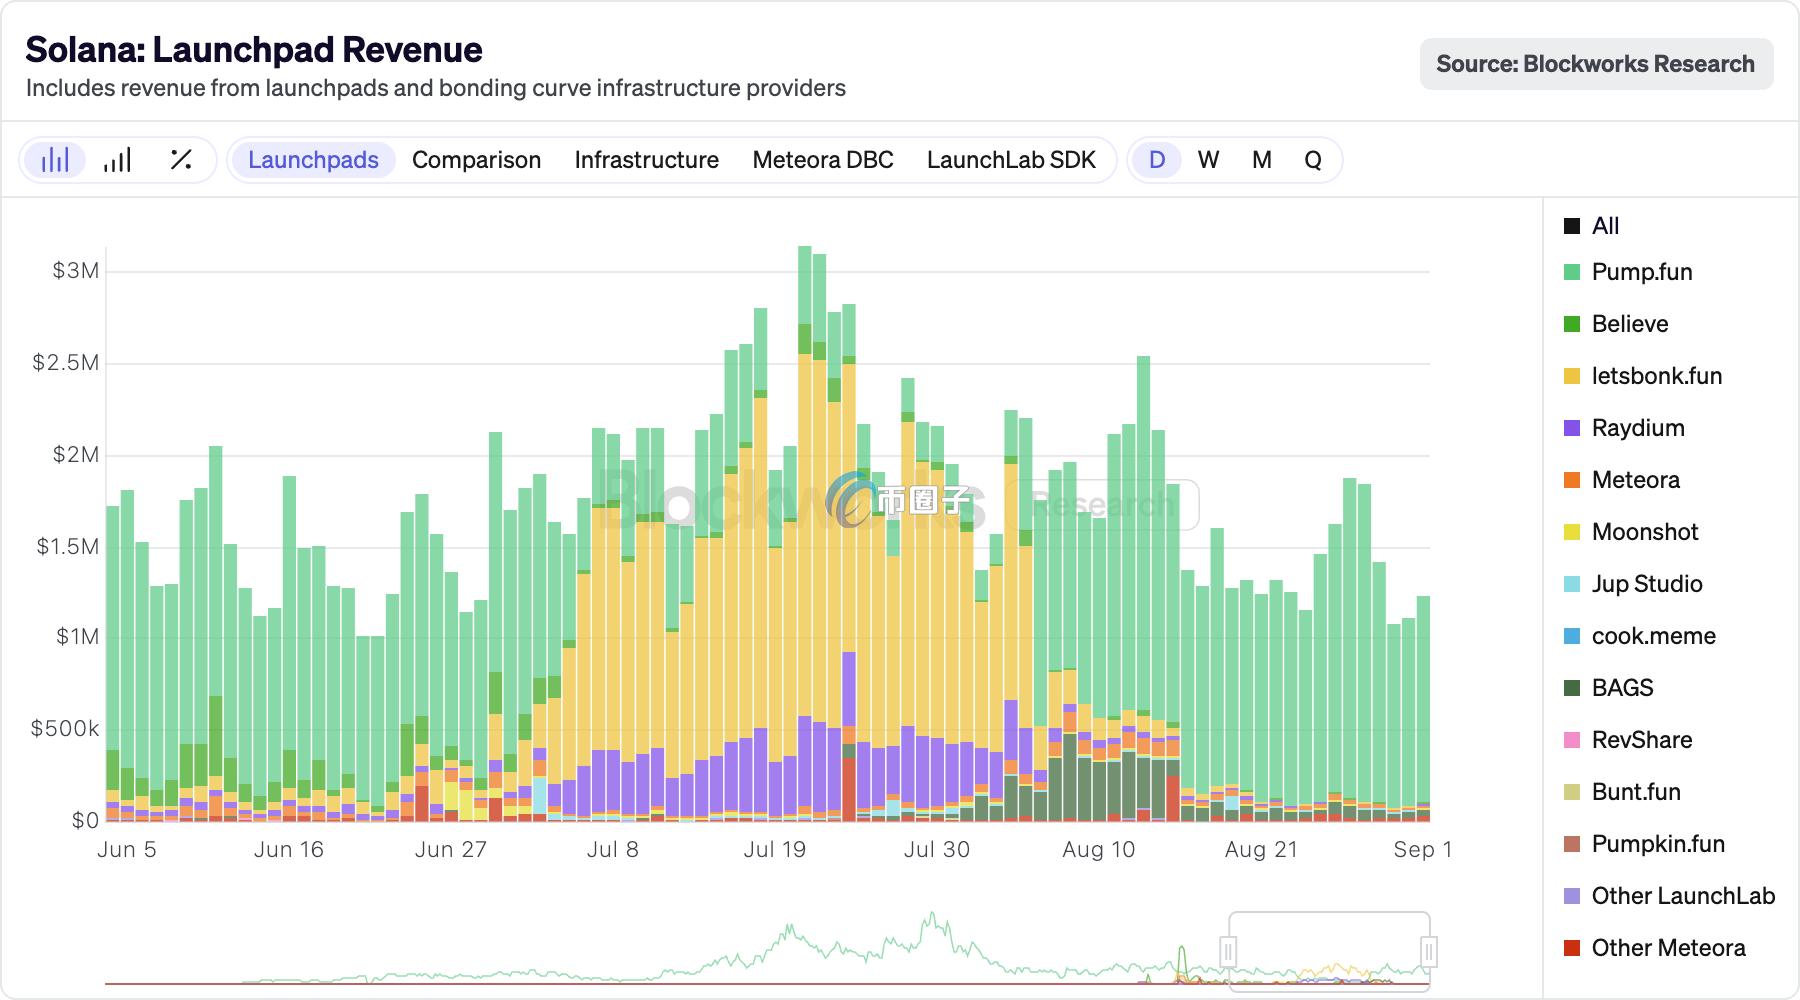Toggle the Pump.fun legend series
The height and width of the screenshot is (1000, 1800).
[1641, 272]
